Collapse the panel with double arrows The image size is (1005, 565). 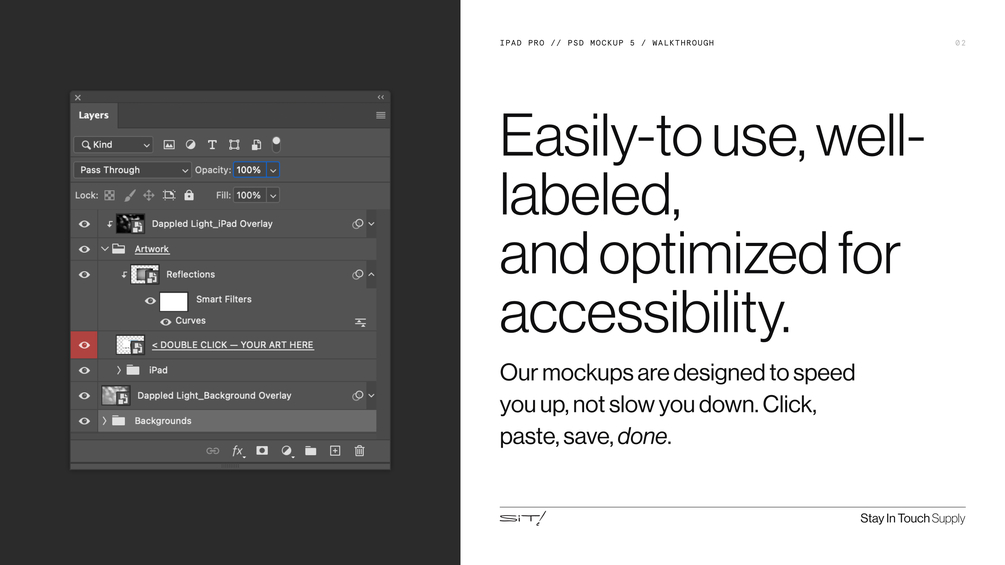pyautogui.click(x=381, y=97)
